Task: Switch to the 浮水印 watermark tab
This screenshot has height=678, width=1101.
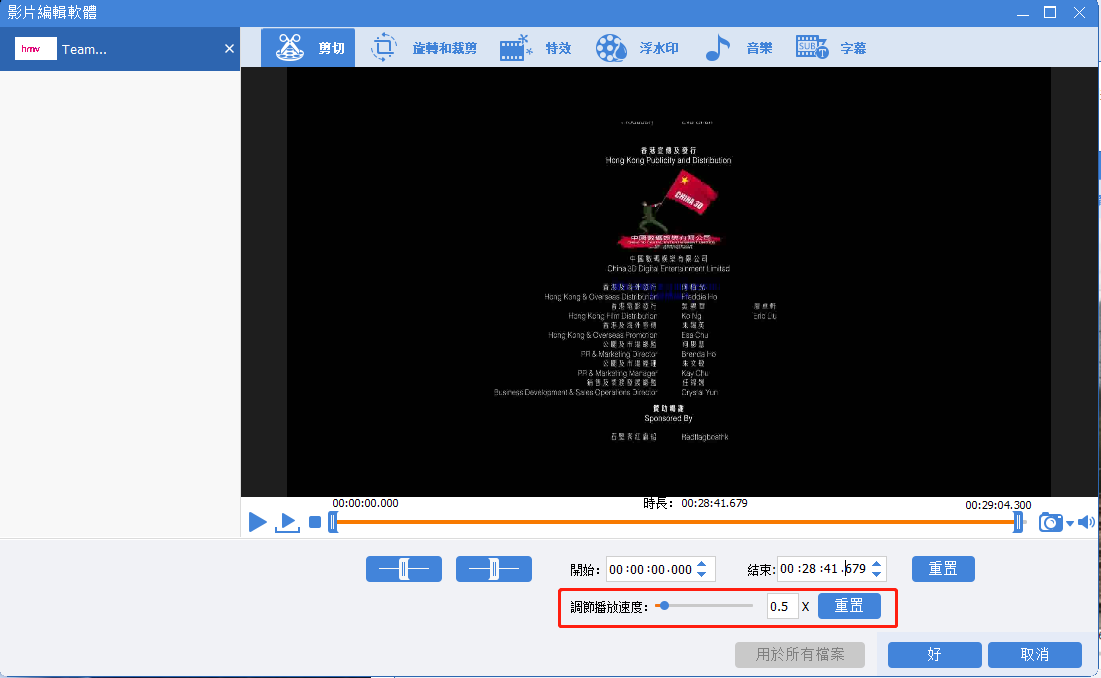Action: tap(637, 48)
